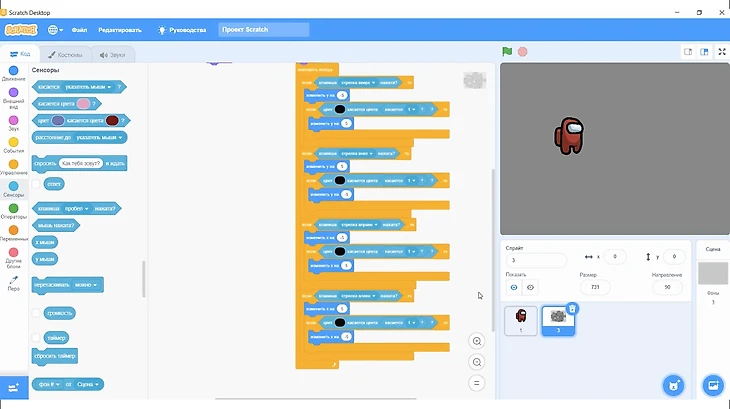The width and height of the screenshot is (730, 409).
Task: Select the Внешний вид block category
Action: [x=14, y=97]
